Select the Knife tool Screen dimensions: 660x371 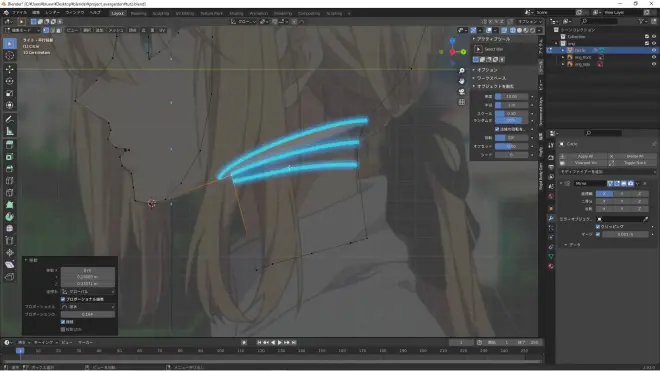pyautogui.click(x=10, y=193)
